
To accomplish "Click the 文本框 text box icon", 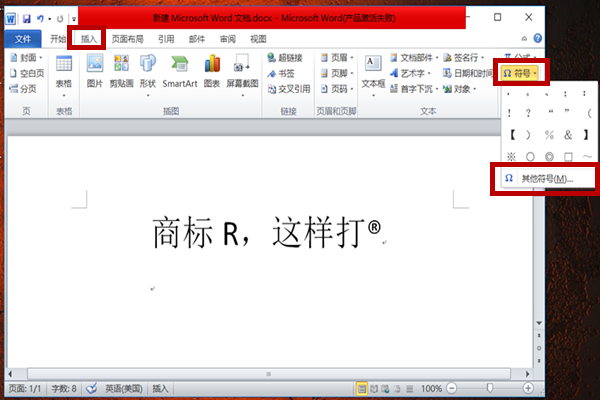I will pos(373,75).
